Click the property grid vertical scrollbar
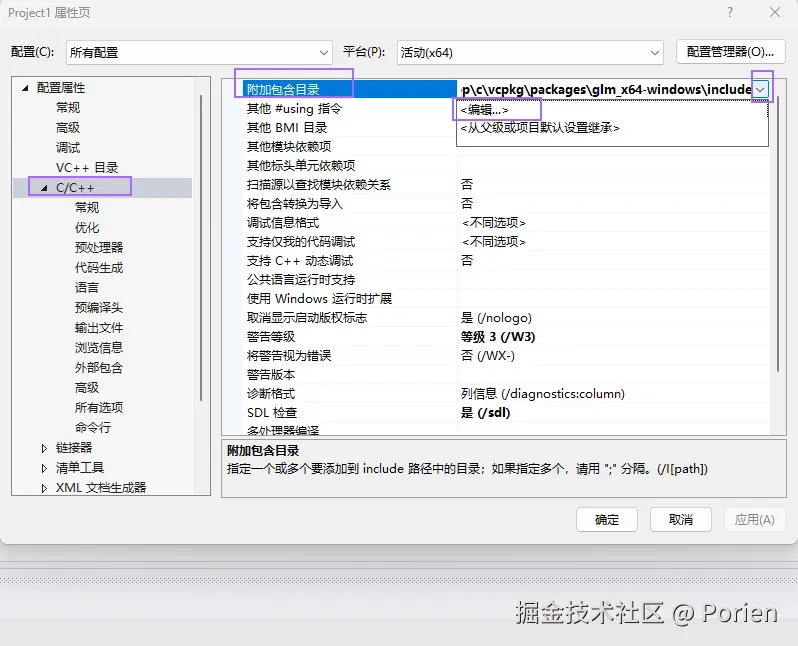Screen dimensions: 798x646 coord(778,234)
